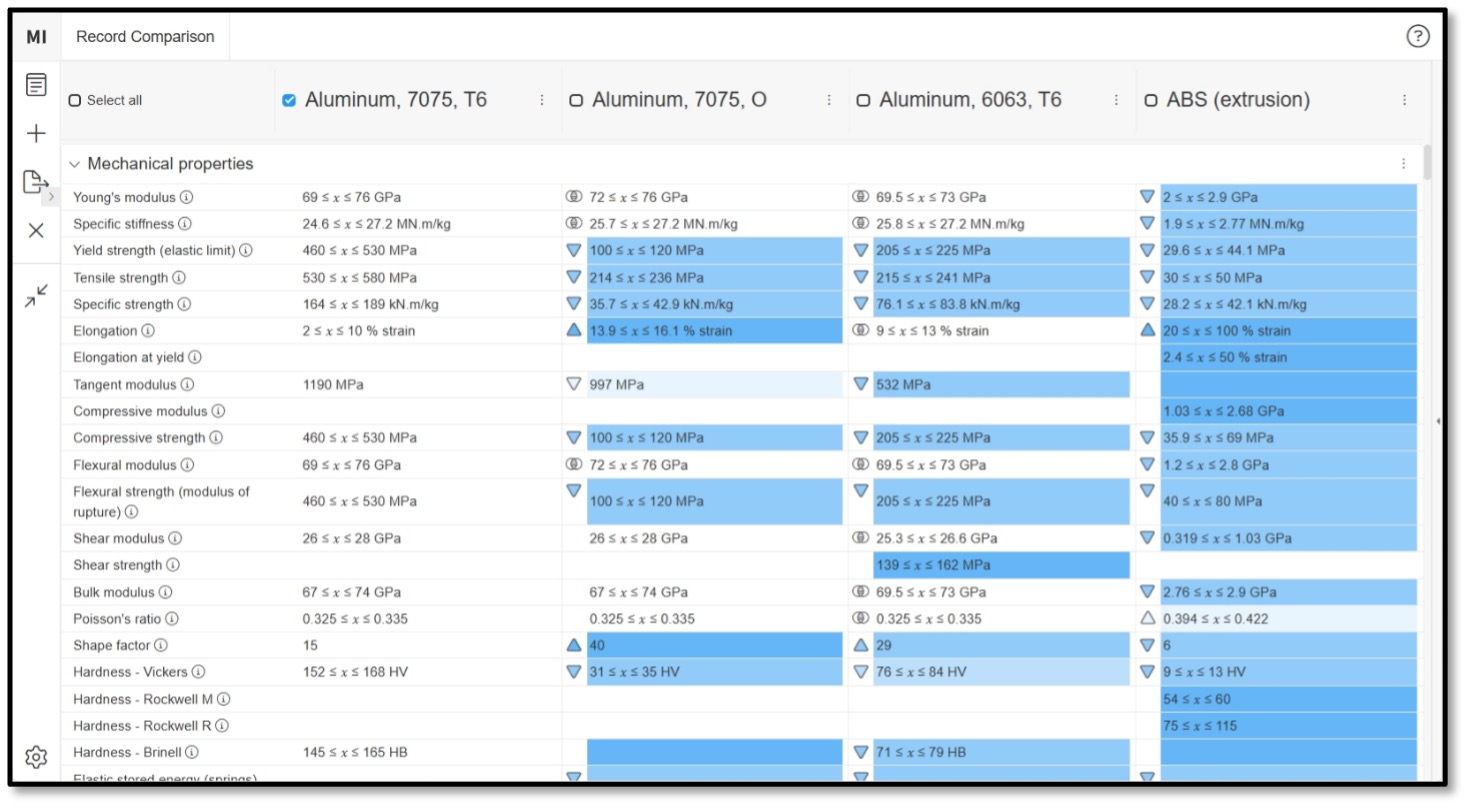Click the vertical scrollbar on the right
Viewport: 1469px width, 809px height.
pos(1427,163)
